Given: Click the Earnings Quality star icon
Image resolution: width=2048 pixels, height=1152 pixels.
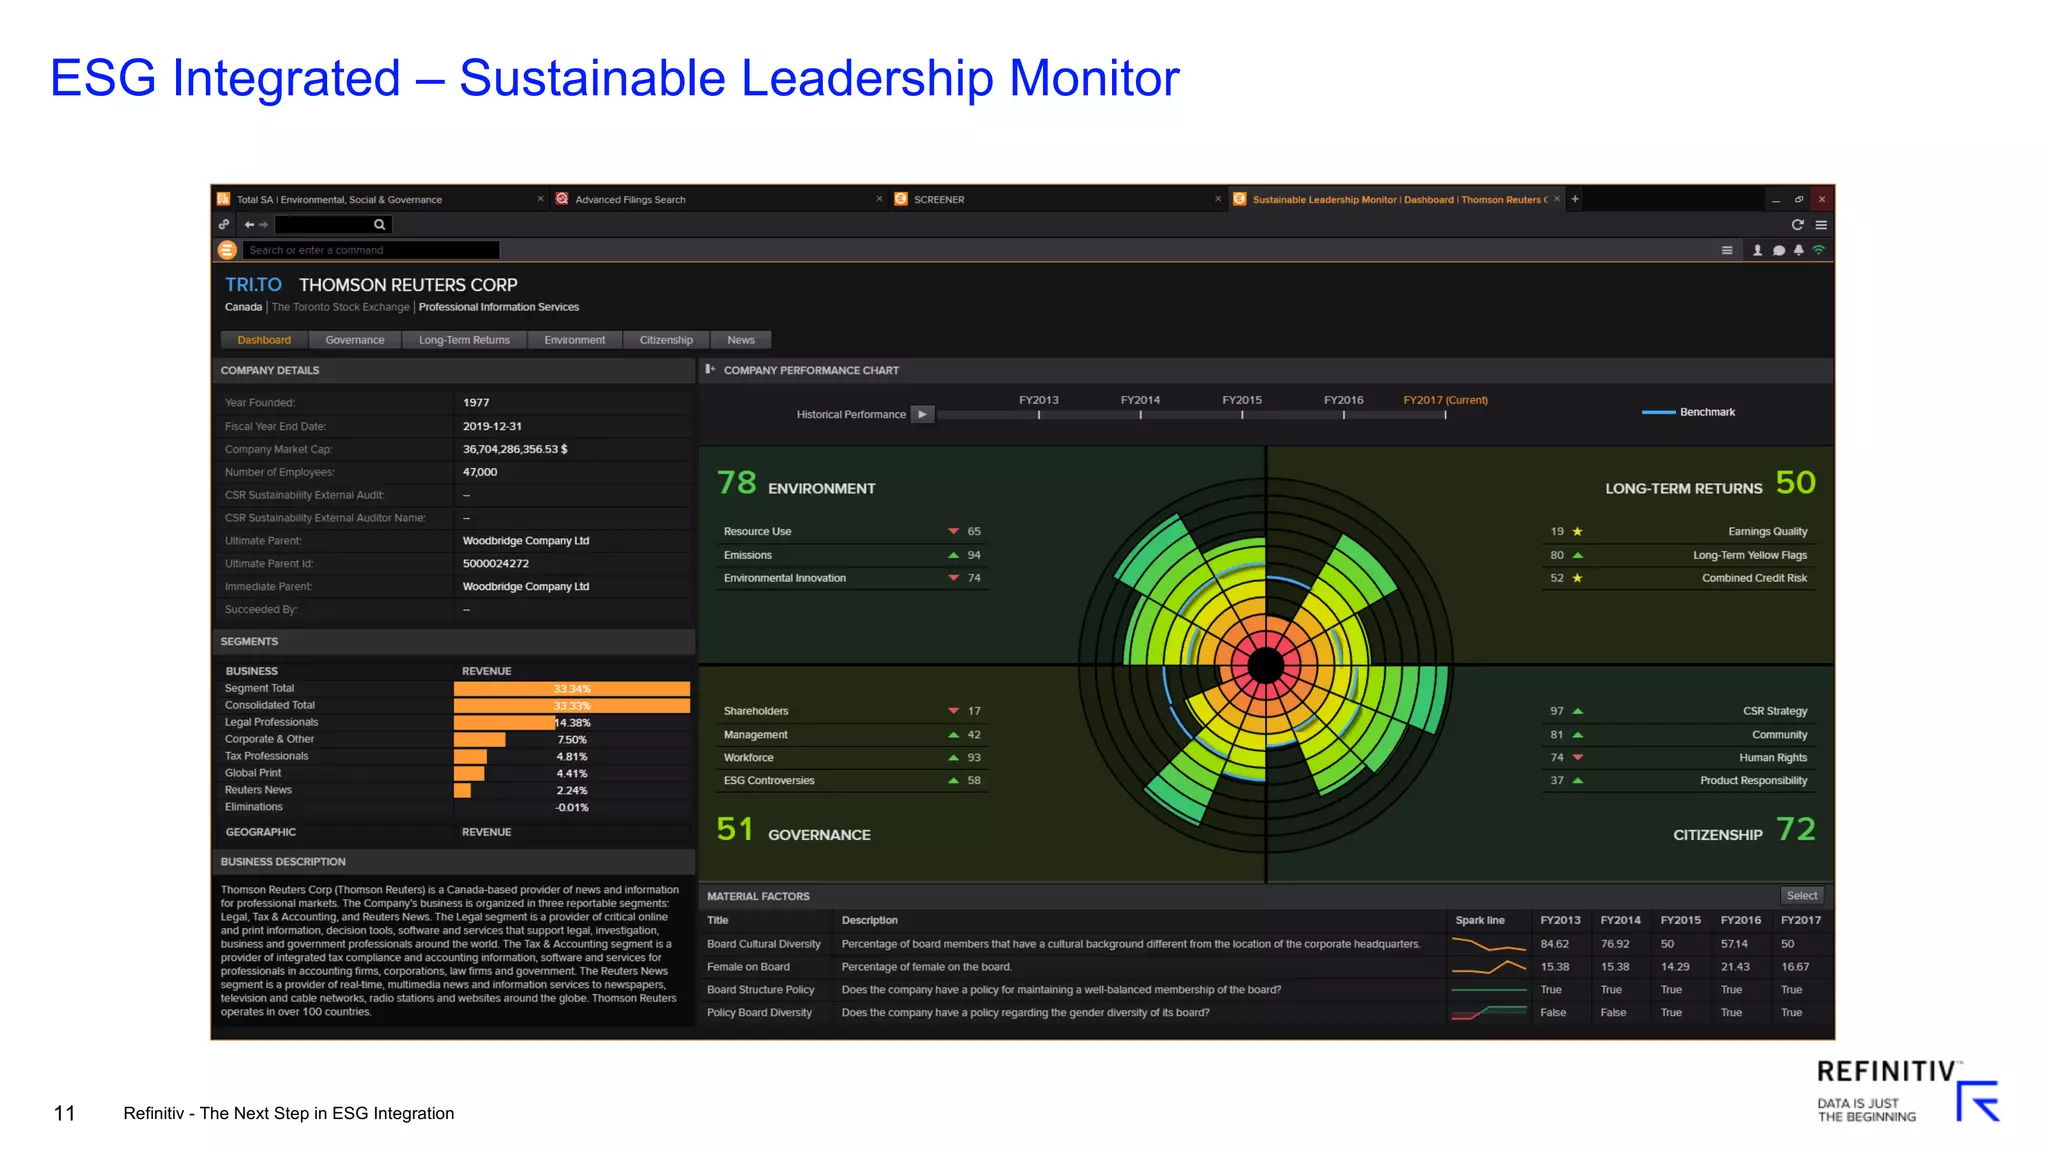Looking at the screenshot, I should [1577, 531].
